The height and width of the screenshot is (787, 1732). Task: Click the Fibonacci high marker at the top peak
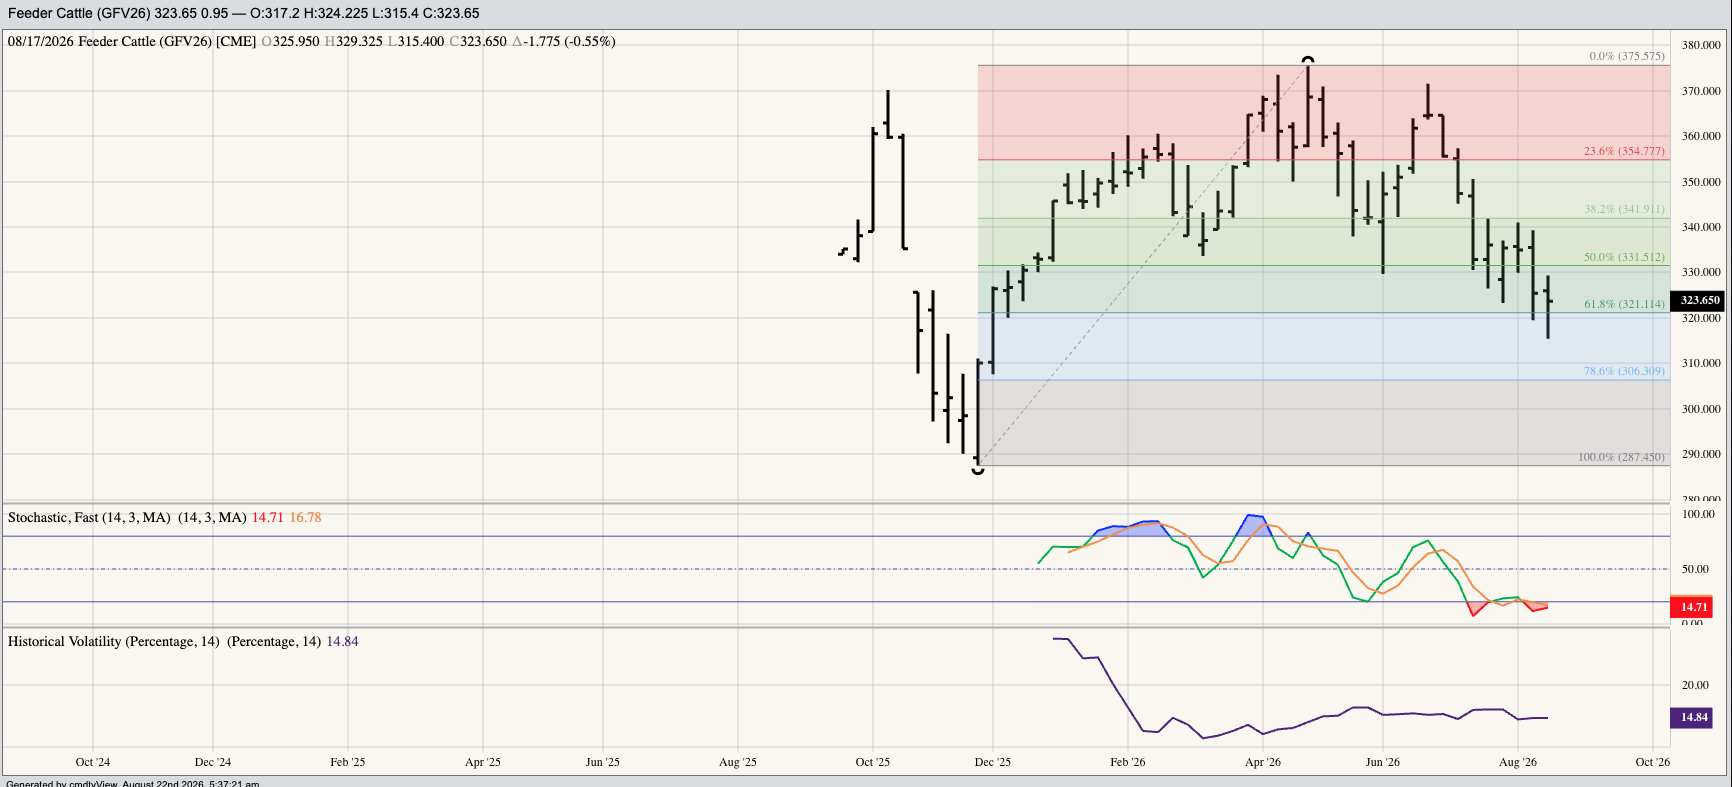(x=1308, y=60)
